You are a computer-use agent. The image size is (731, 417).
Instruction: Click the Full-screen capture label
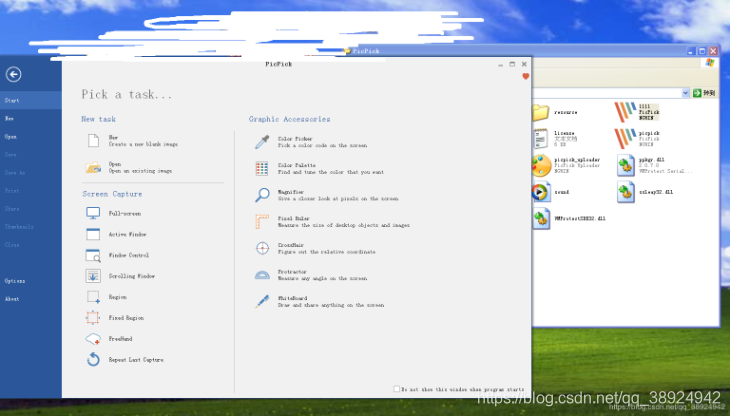coord(124,214)
